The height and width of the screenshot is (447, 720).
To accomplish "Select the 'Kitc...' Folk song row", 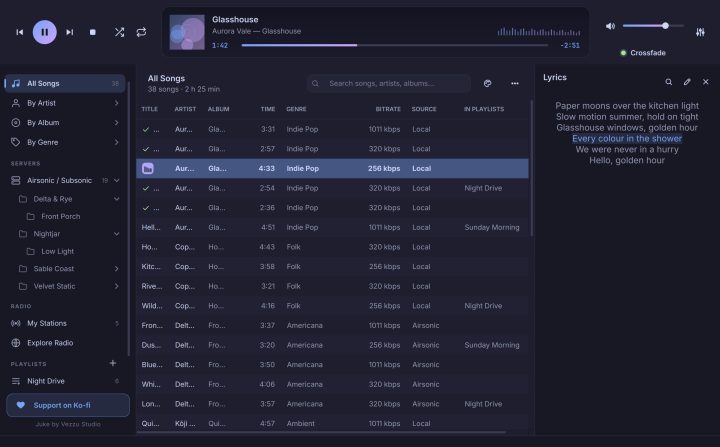I will pyautogui.click(x=332, y=266).
